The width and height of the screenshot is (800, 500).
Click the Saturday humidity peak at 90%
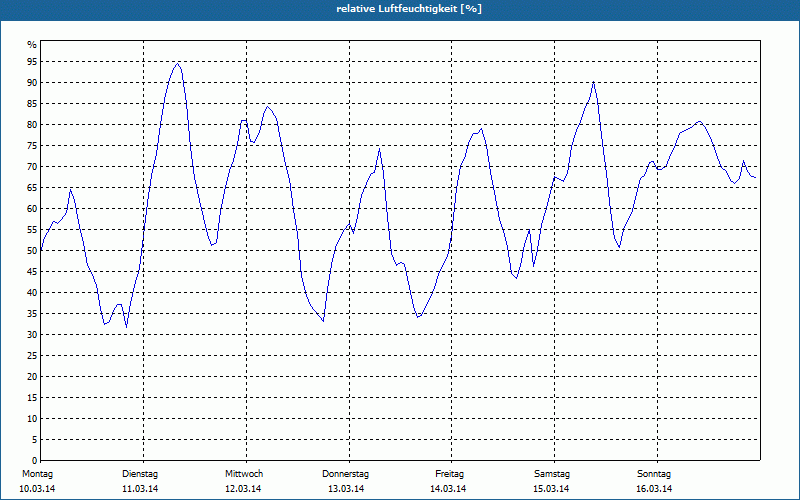coord(593,82)
